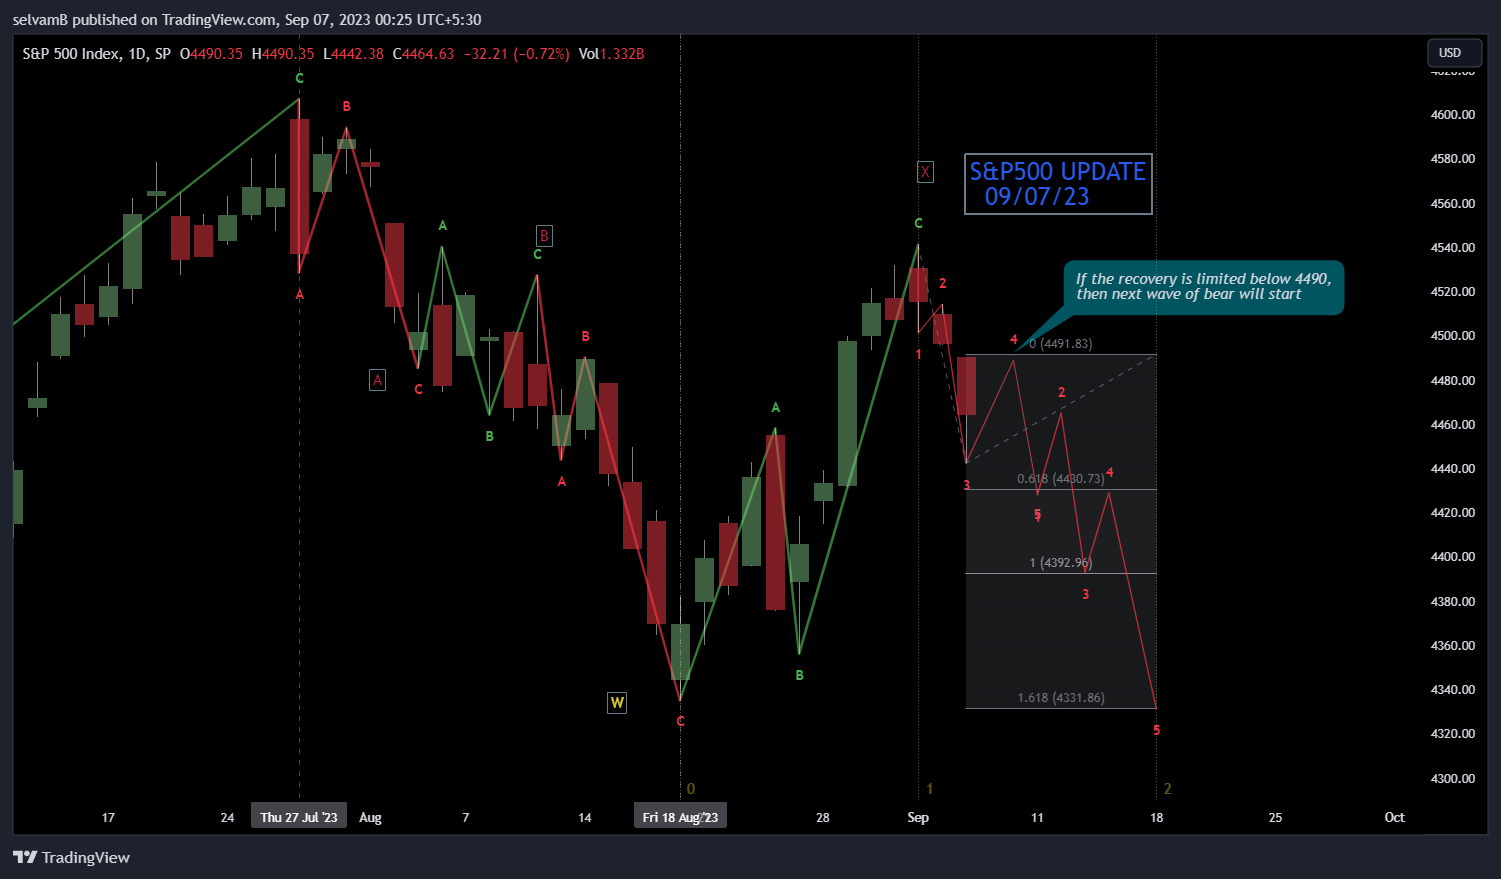Click the 4580.00 price axis label
Viewport: 1501px width, 879px height.
click(1453, 159)
